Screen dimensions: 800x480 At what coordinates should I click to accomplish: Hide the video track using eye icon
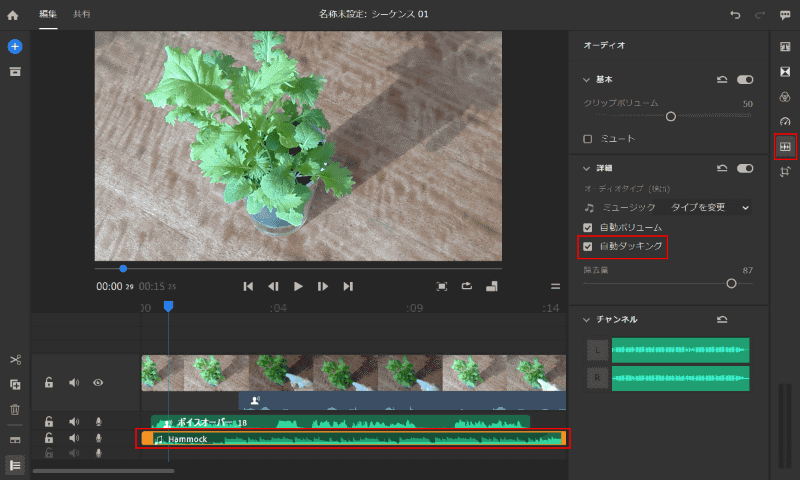click(x=98, y=382)
